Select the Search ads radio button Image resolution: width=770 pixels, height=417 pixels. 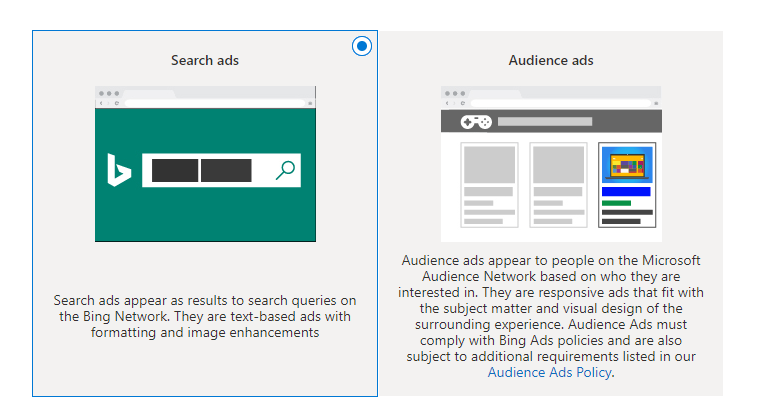362,46
